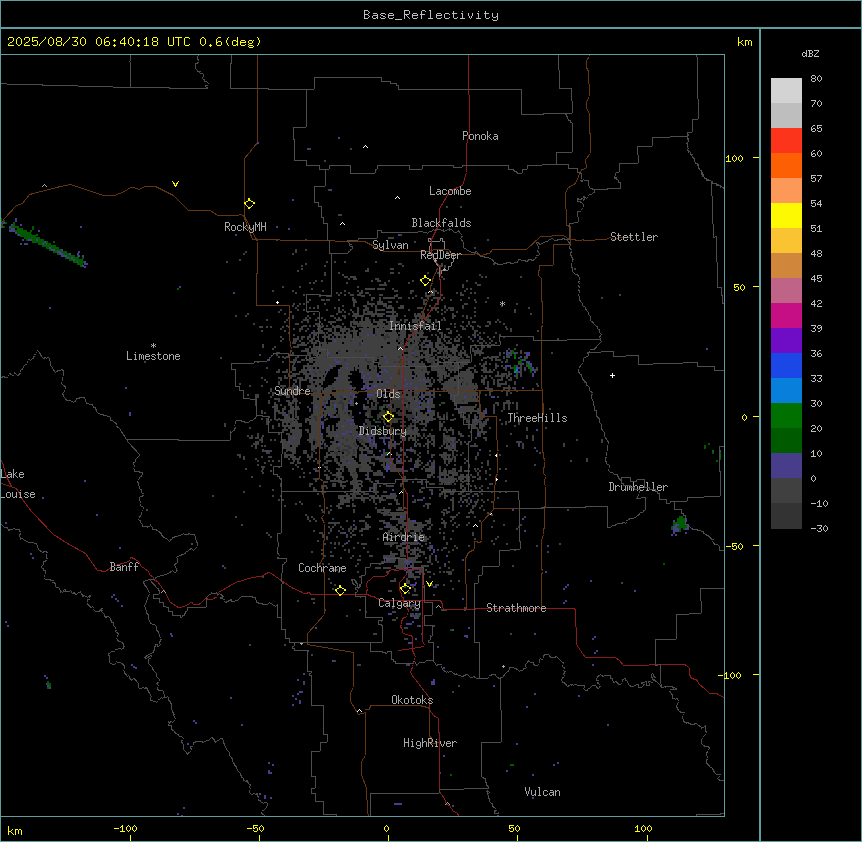This screenshot has height=842, width=862.
Task: Select the yellow diamond marker beside Cochrane
Action: click(340, 590)
